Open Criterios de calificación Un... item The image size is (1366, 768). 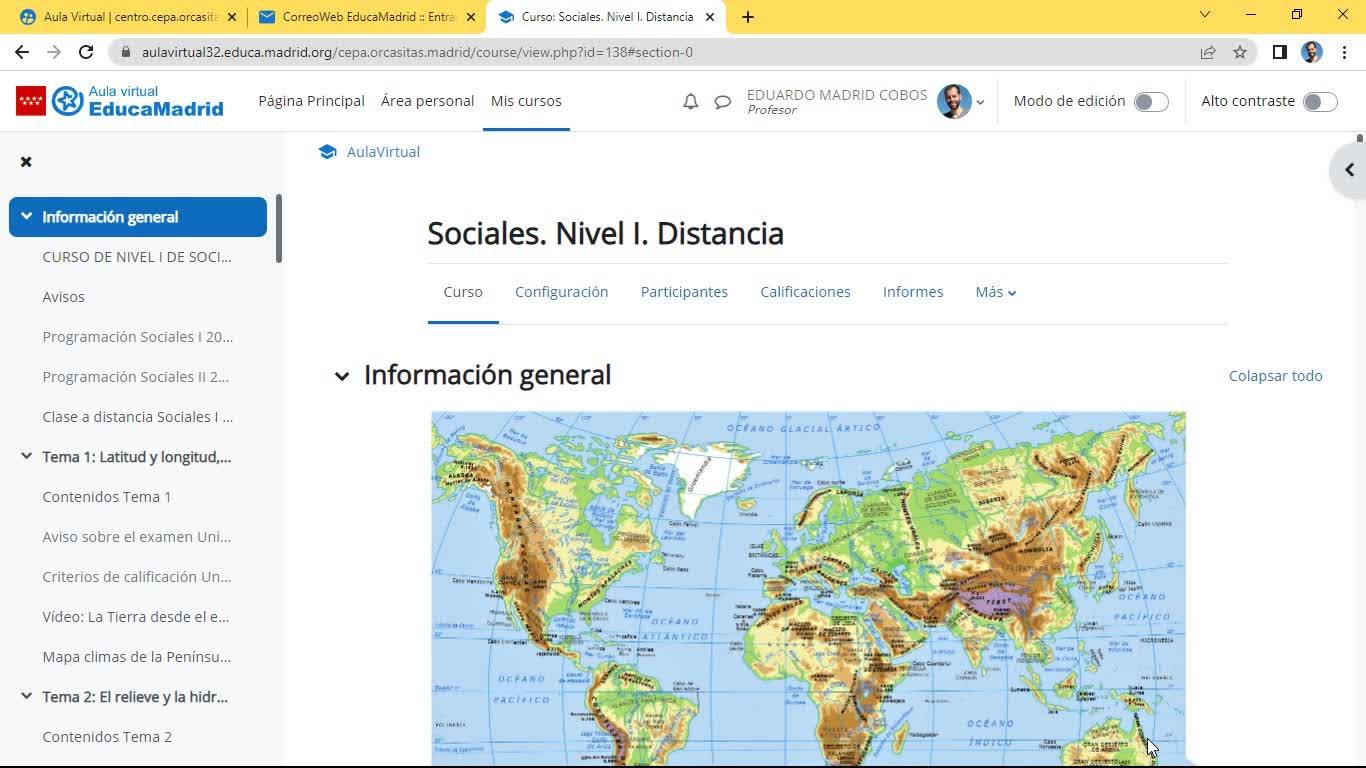137,577
